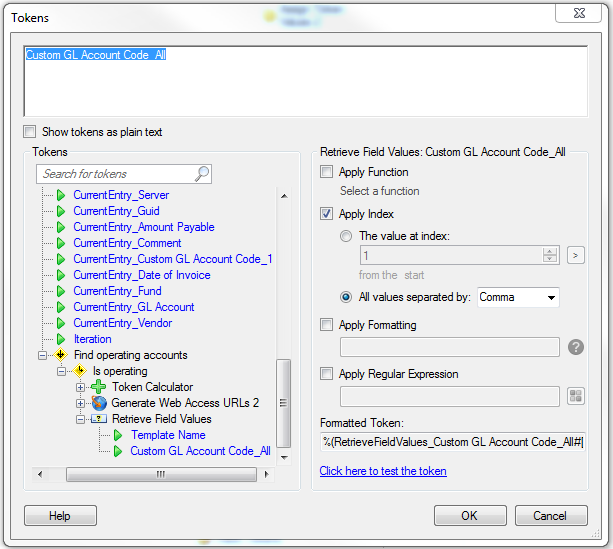
Task: Select the Iteration token
Action: click(93, 339)
